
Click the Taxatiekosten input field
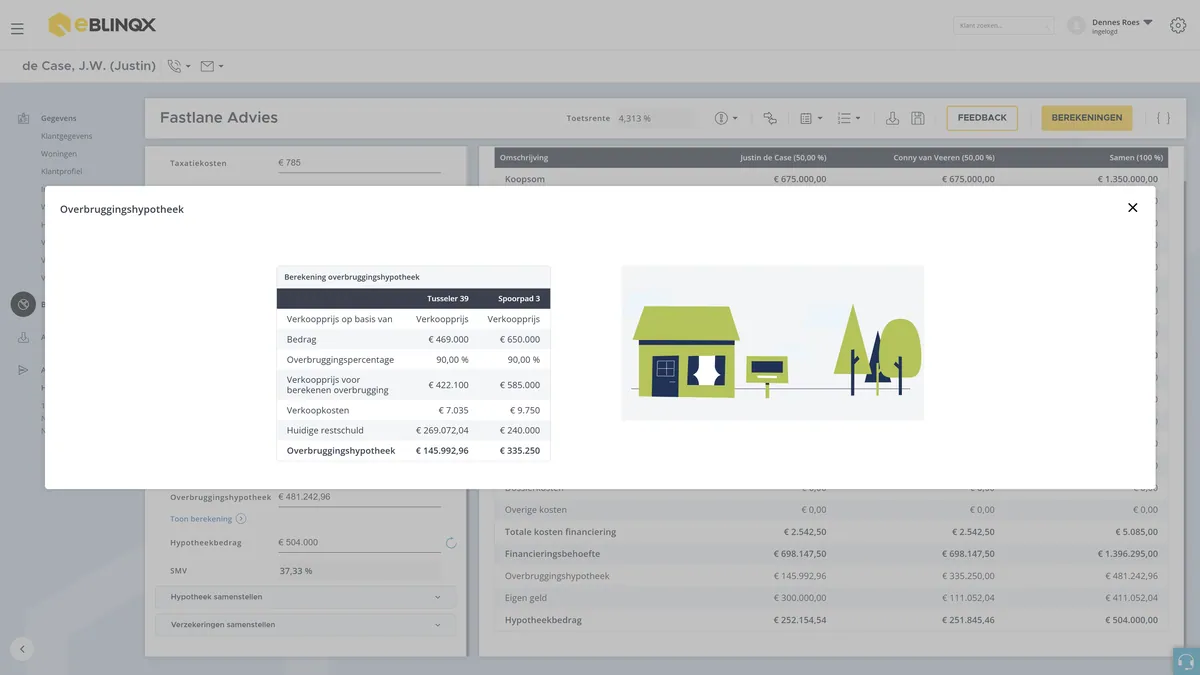tap(359, 163)
